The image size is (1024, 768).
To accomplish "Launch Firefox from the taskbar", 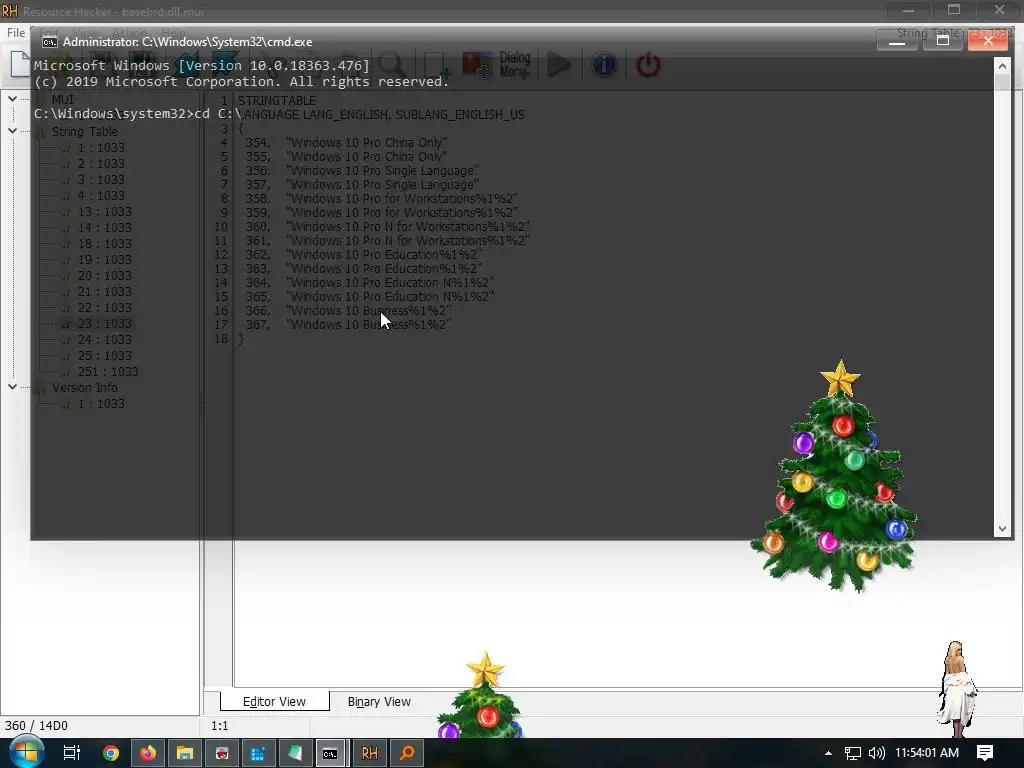I will coord(148,753).
